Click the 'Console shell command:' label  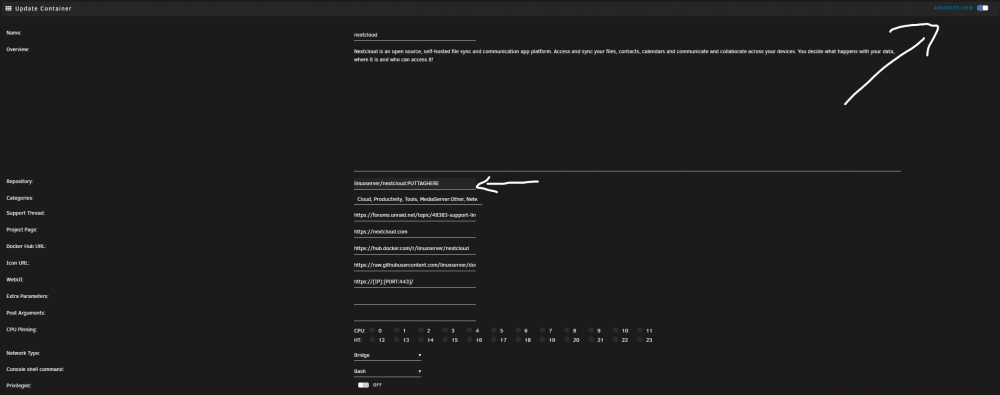pos(35,369)
